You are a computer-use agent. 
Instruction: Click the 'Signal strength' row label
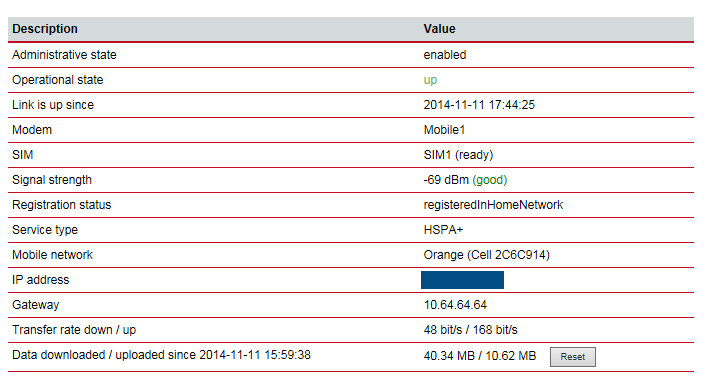pos(52,180)
